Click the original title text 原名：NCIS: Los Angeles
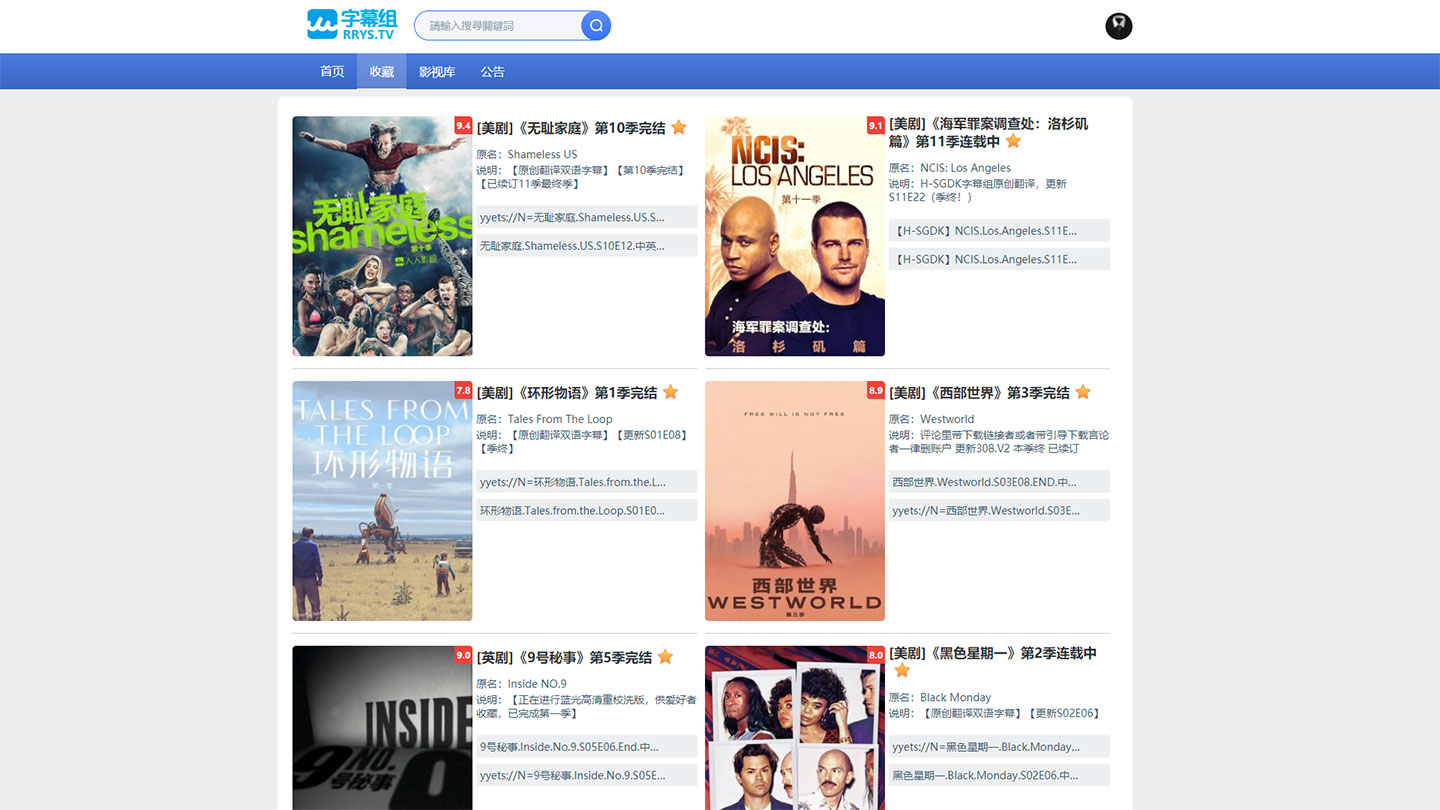Viewport: 1440px width, 810px height. pyautogui.click(x=950, y=168)
